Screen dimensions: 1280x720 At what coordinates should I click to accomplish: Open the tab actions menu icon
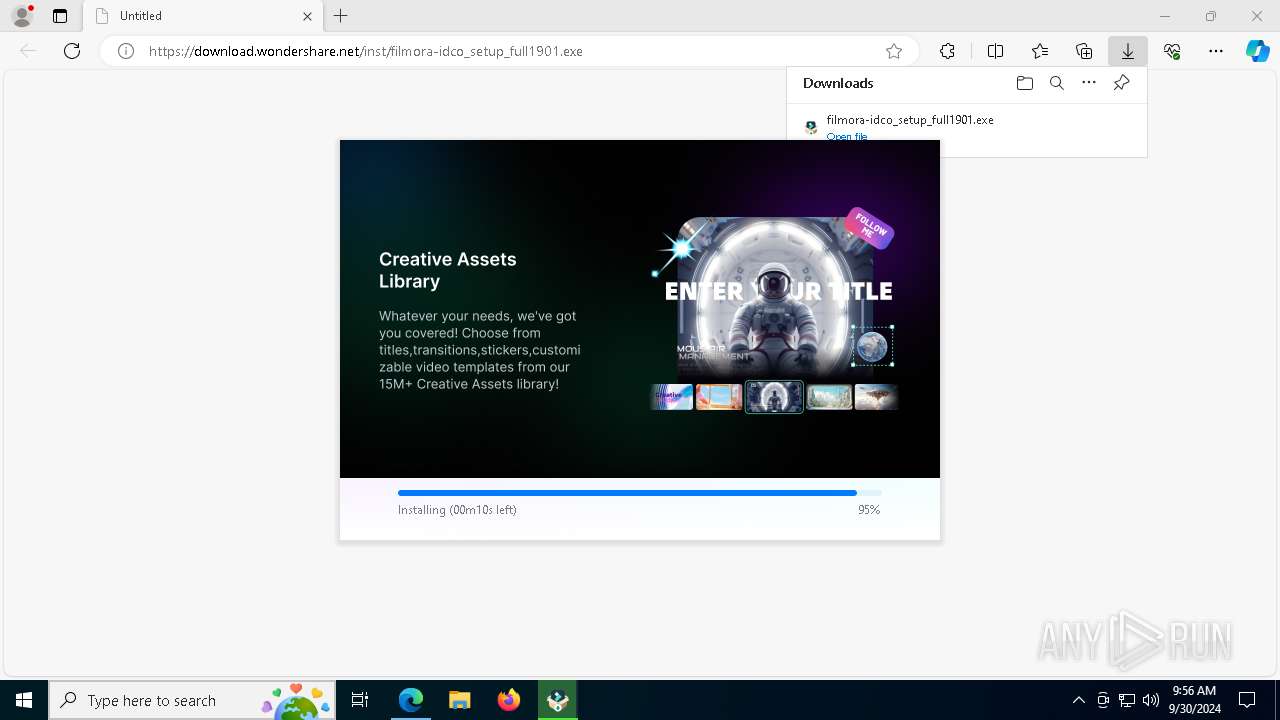point(60,16)
